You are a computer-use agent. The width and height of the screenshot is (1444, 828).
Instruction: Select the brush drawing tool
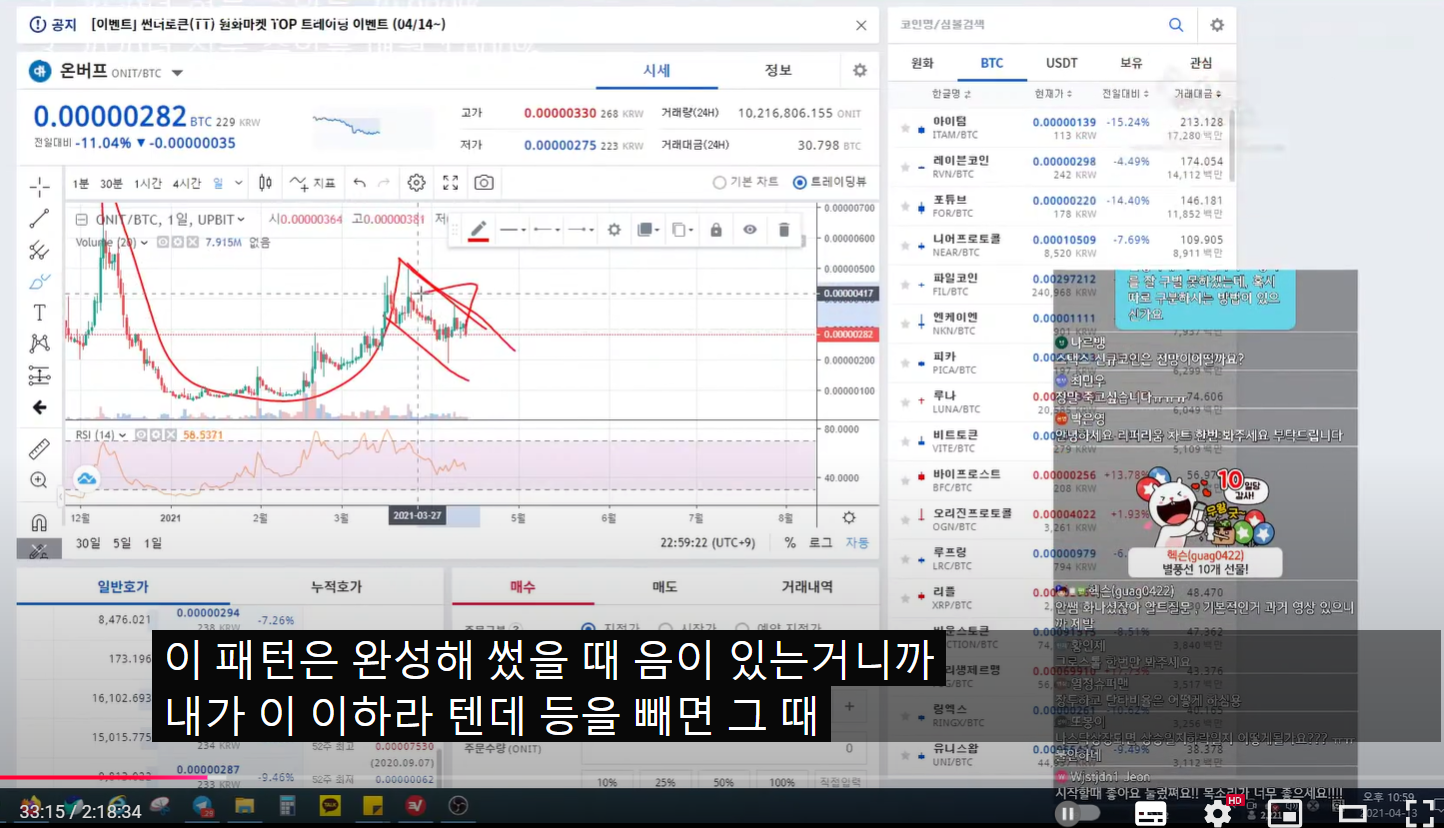pyautogui.click(x=39, y=281)
